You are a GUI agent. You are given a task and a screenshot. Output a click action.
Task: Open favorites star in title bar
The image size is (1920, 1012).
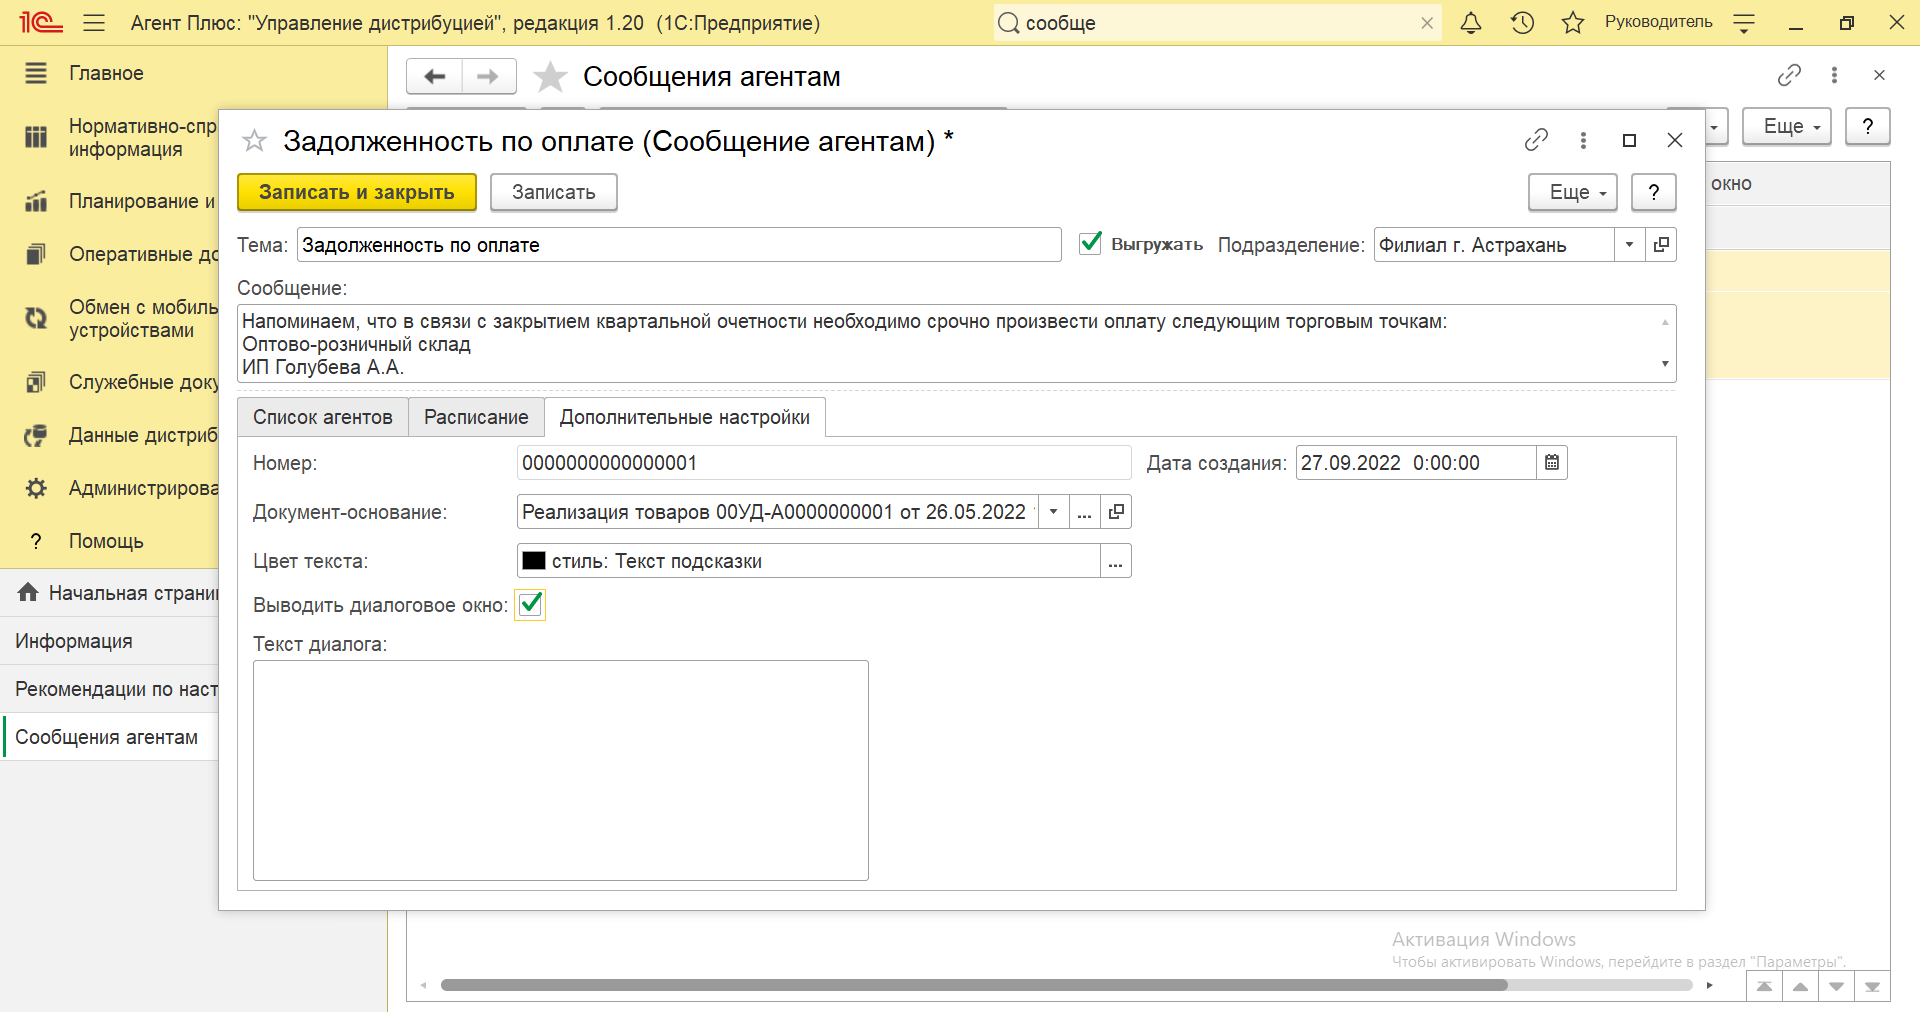click(1573, 22)
